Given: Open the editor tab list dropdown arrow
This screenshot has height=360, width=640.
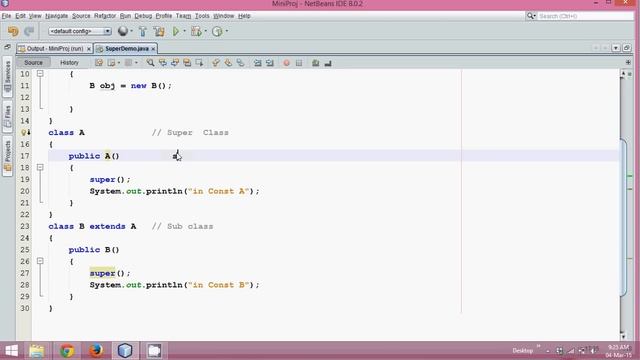Looking at the screenshot, I should point(616,48).
